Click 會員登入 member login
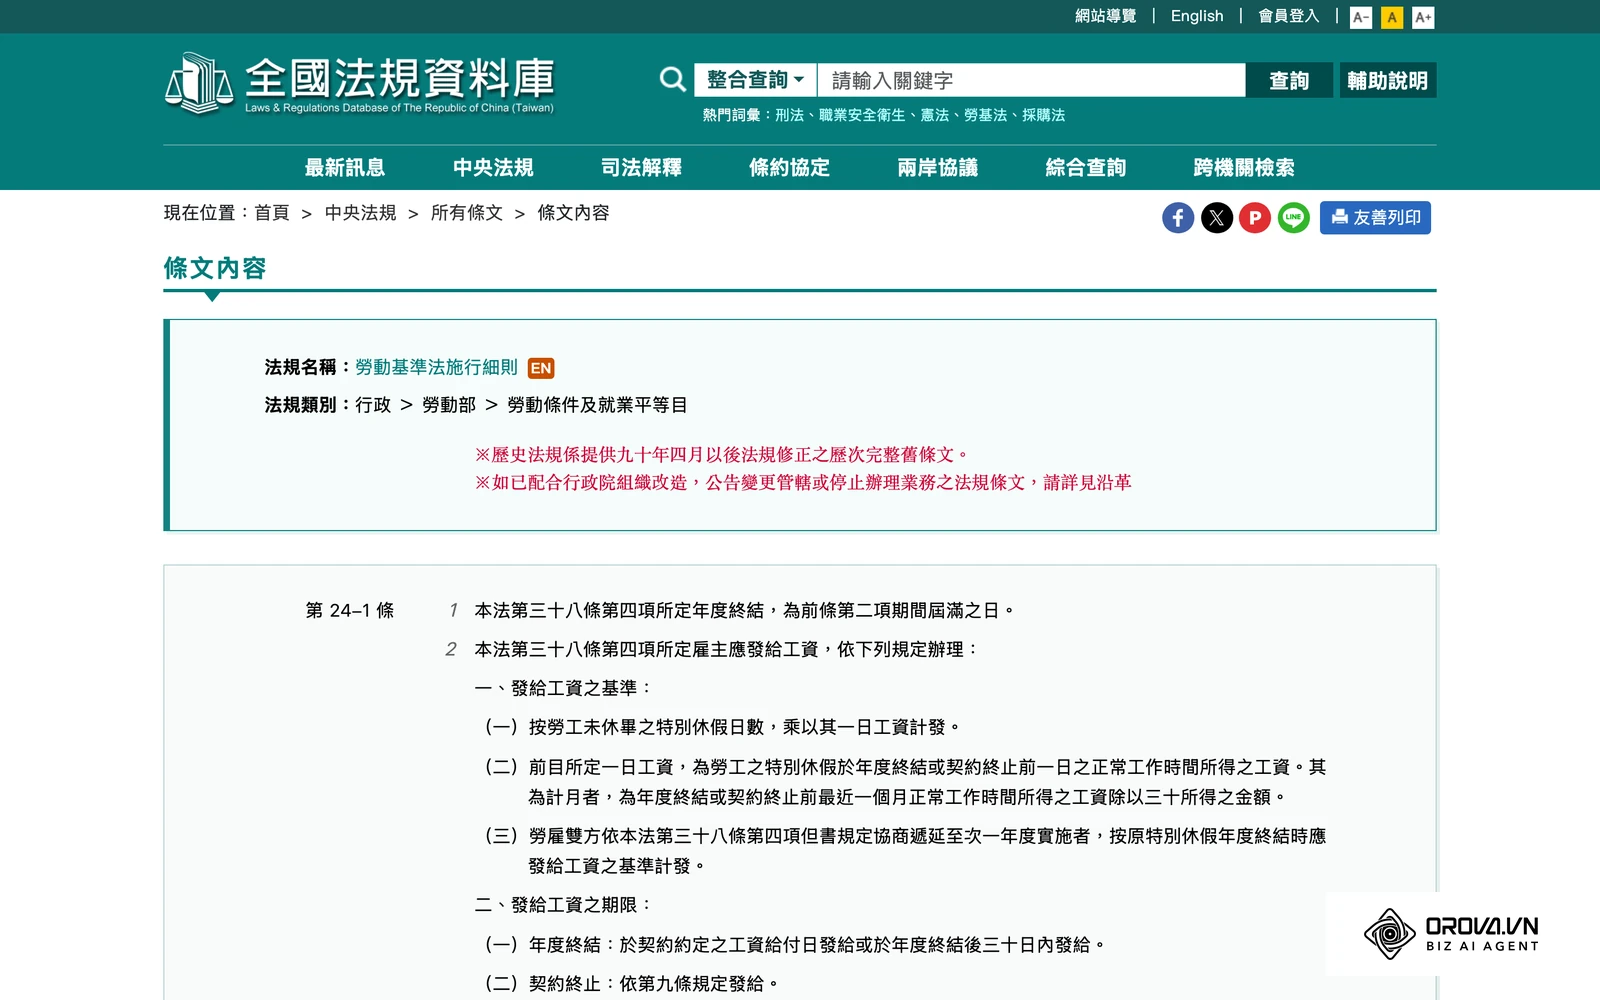This screenshot has width=1600, height=1000. pos(1288,16)
